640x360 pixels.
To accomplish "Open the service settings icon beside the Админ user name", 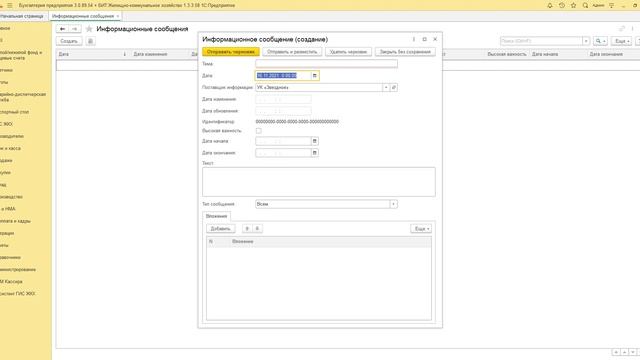I will (611, 5).
